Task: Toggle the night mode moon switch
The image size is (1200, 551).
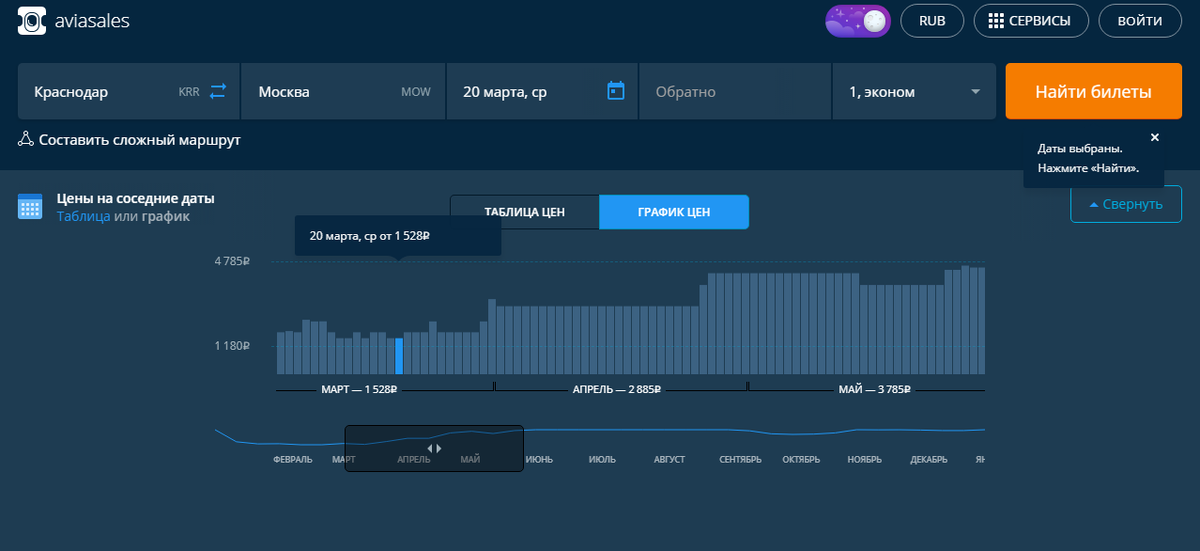Action: [857, 21]
